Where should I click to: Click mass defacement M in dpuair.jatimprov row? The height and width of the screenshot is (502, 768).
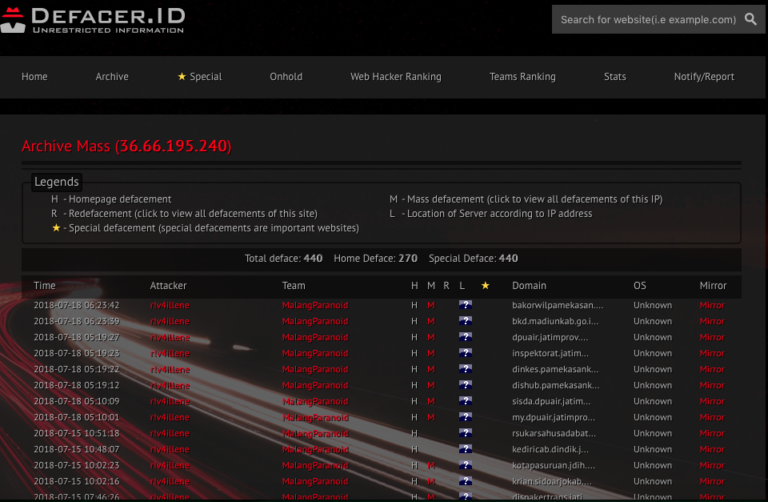[431, 337]
